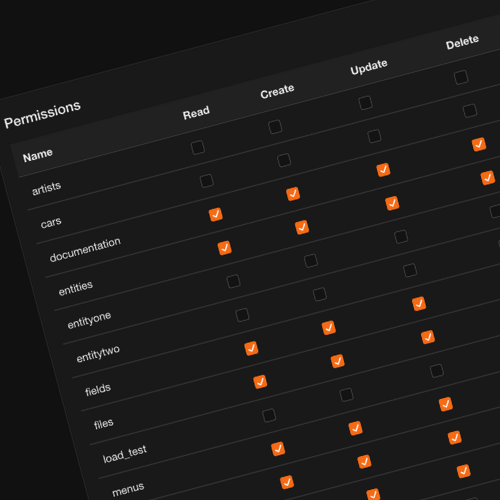Screen dimensions: 500x500
Task: Toggle off Read for menus
Action: (x=278, y=449)
